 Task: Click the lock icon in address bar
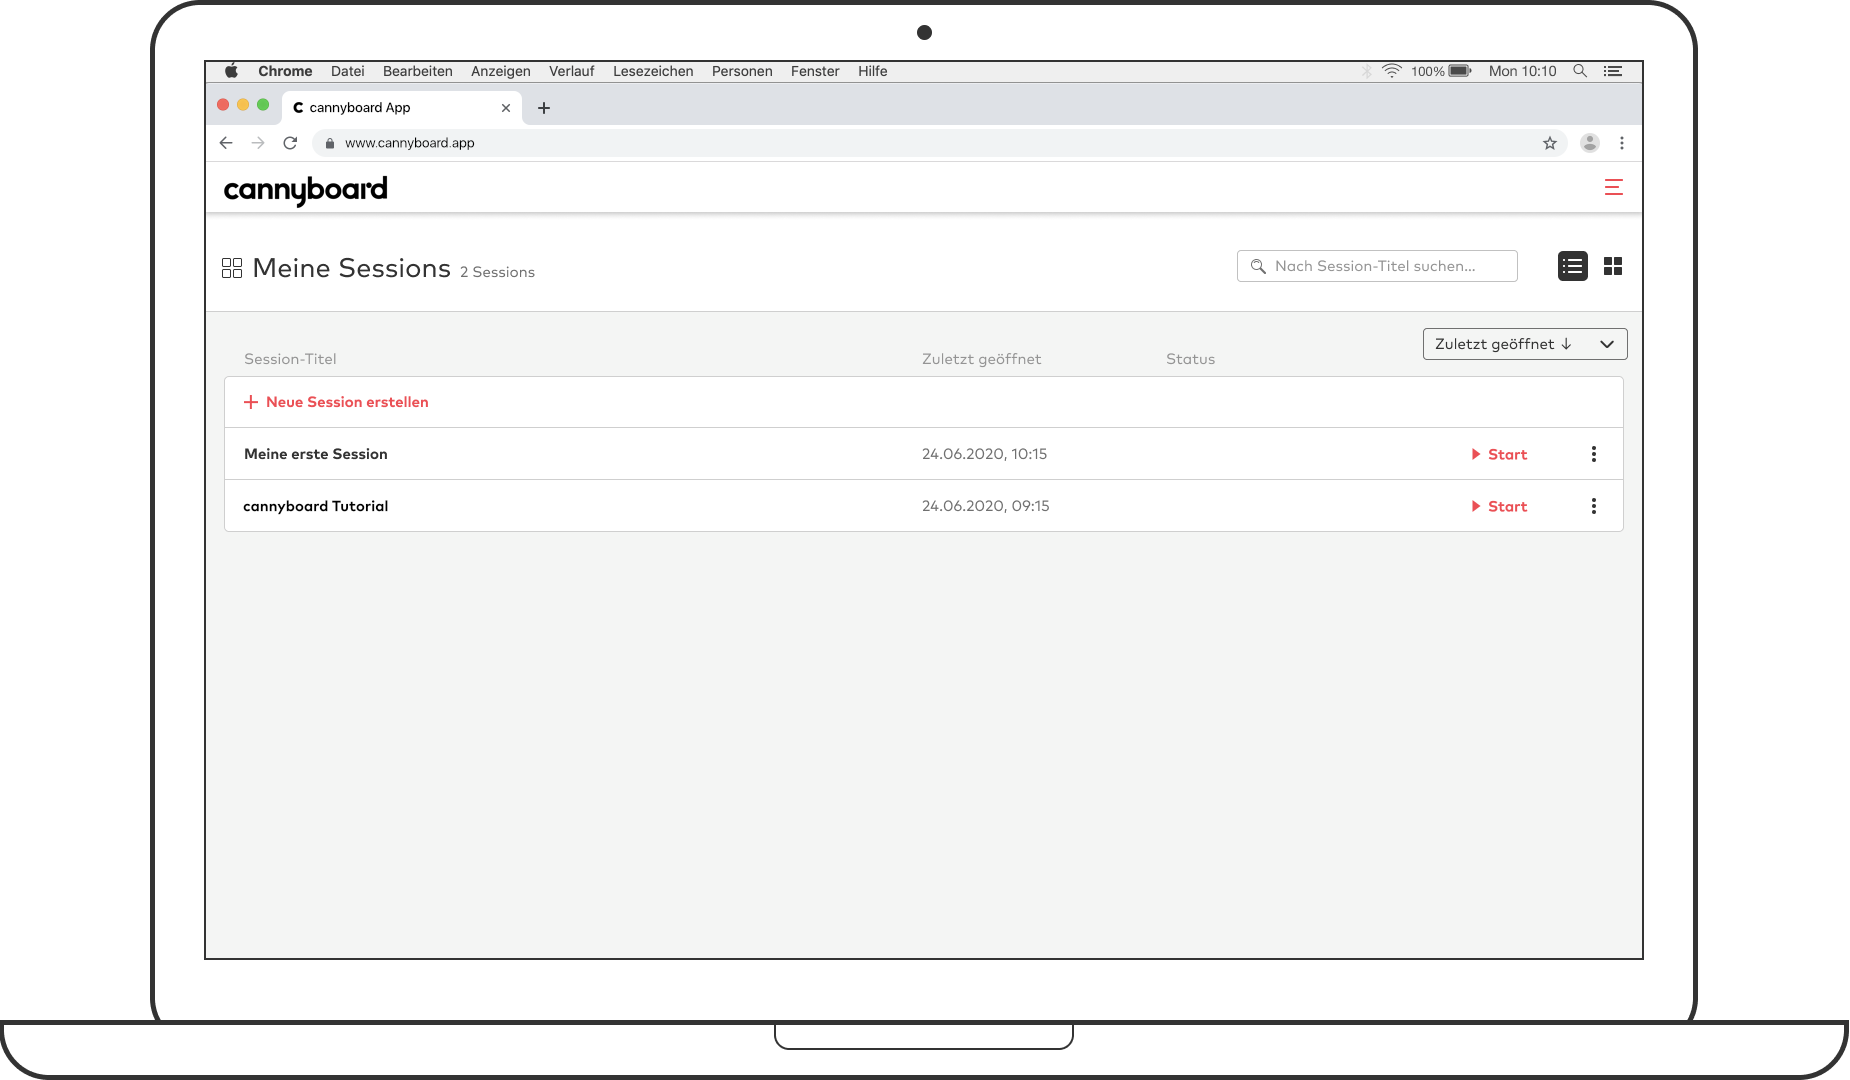[329, 143]
